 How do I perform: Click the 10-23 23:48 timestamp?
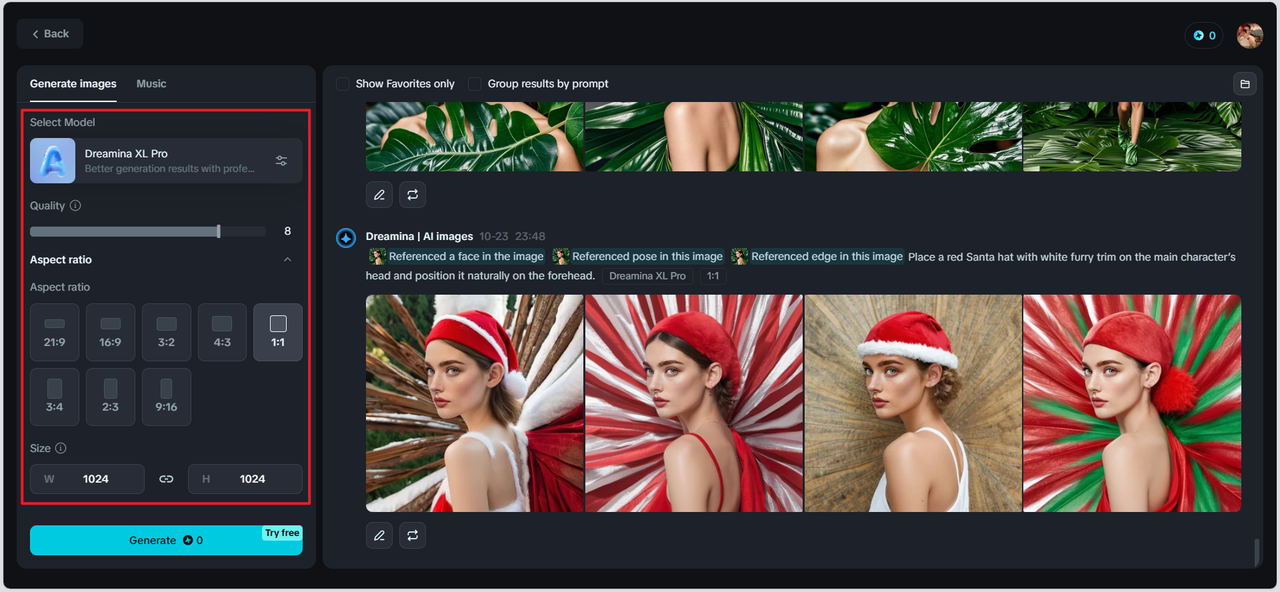pyautogui.click(x=512, y=237)
